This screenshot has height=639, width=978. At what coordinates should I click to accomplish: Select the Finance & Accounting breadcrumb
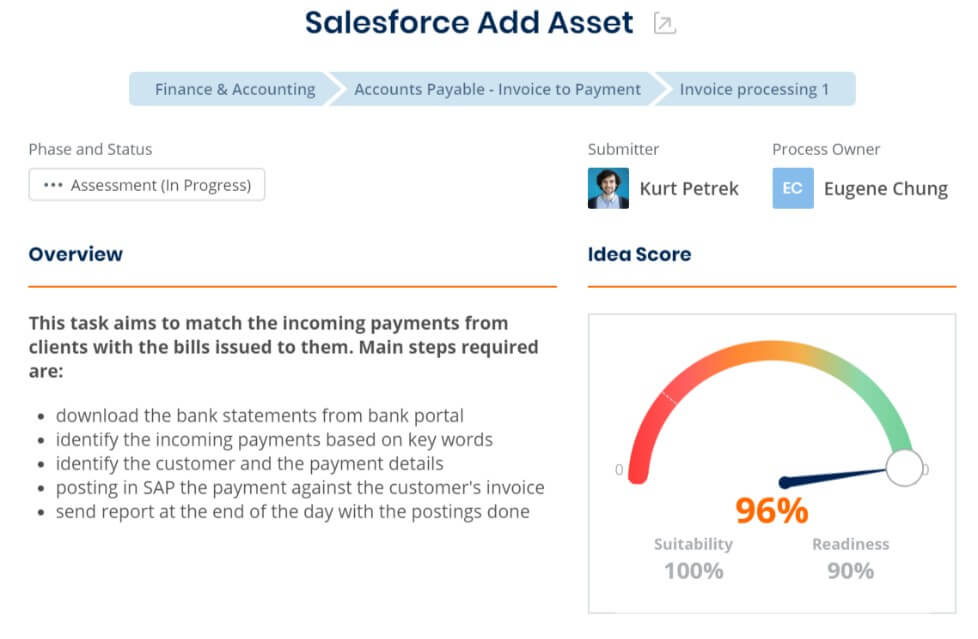(235, 89)
